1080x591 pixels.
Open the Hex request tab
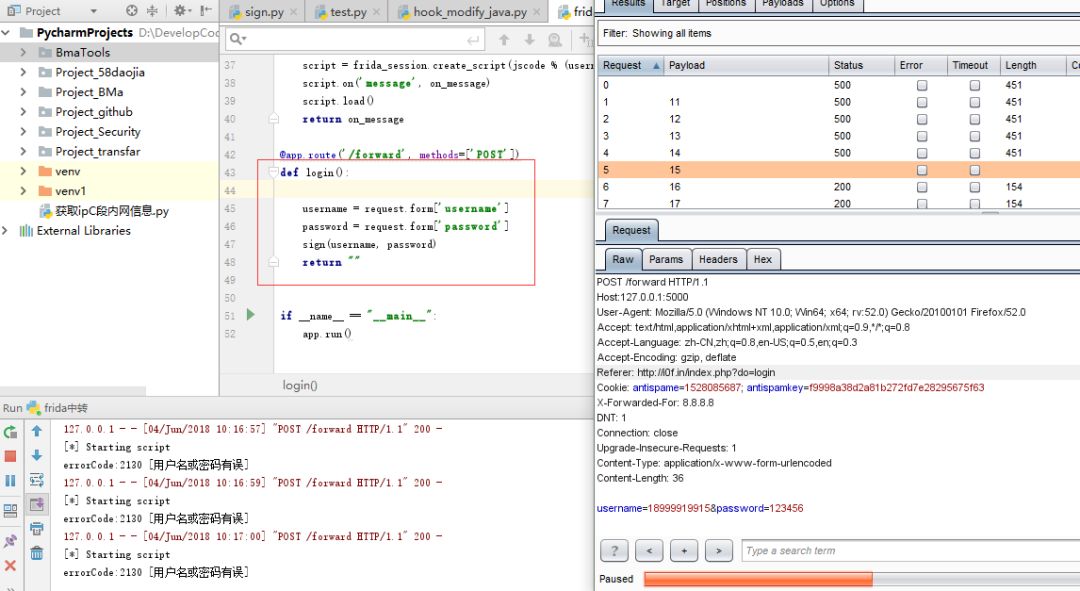click(x=762, y=259)
